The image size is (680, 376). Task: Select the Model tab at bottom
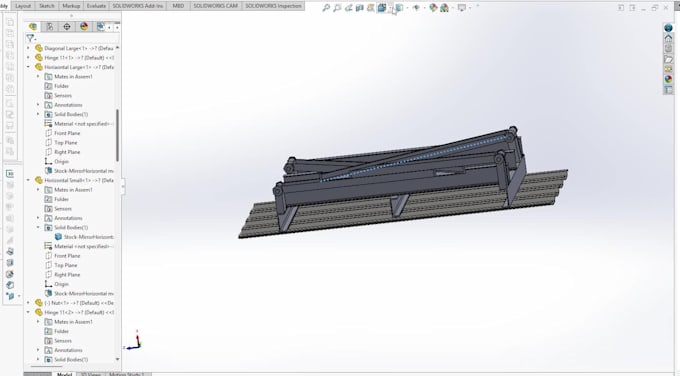(x=64, y=374)
